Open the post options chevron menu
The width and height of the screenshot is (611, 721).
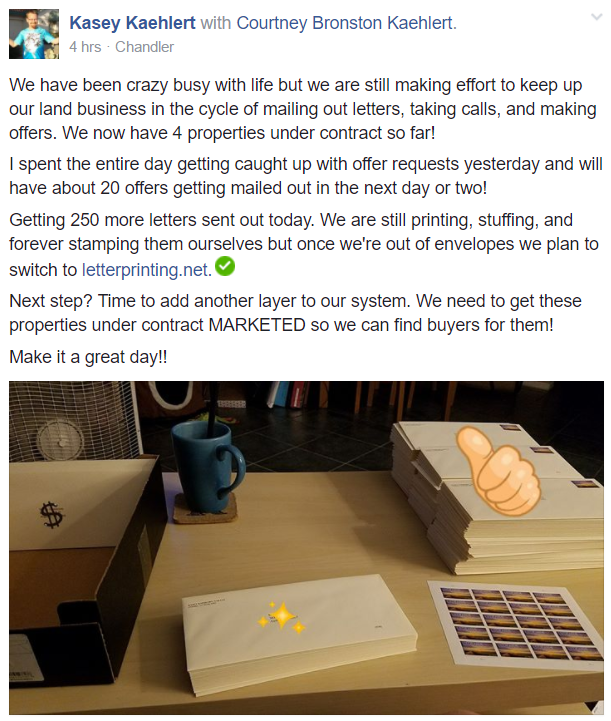tap(596, 17)
